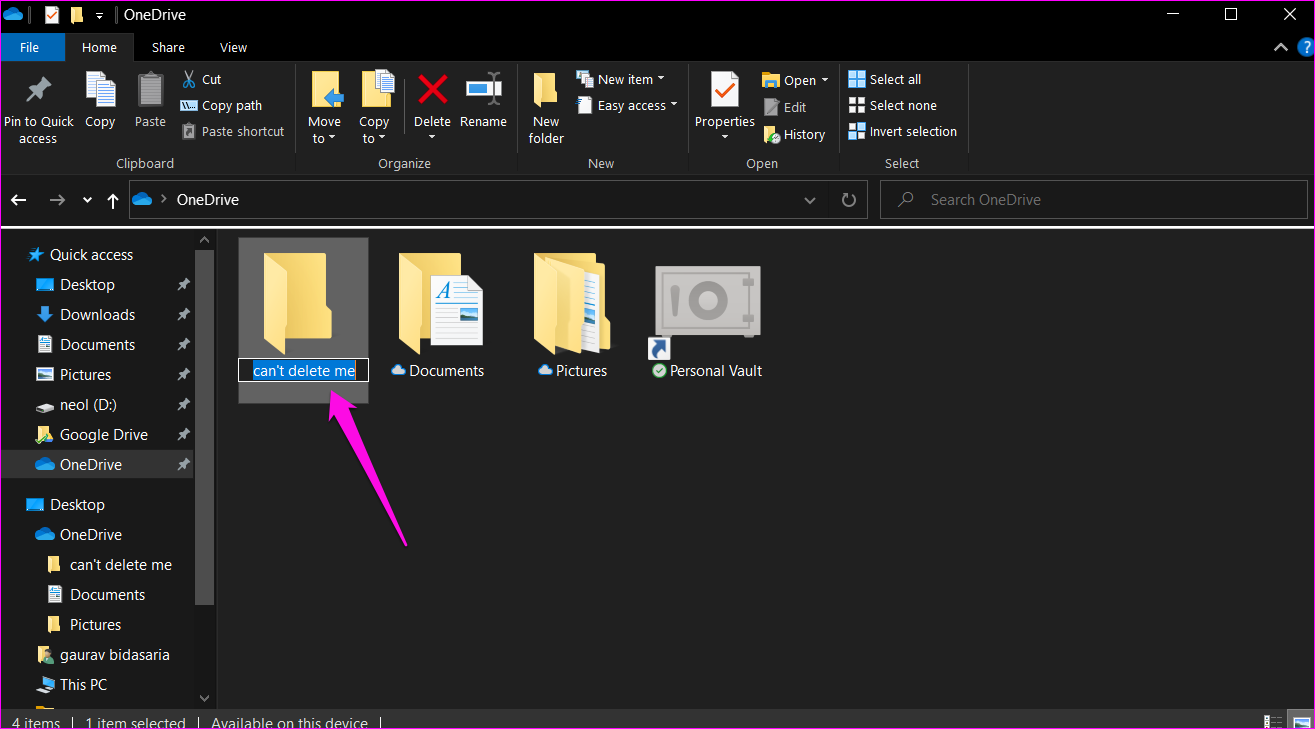This screenshot has width=1315, height=729.
Task: Delete the selected folder with ribbon Delete icon
Action: 431,100
